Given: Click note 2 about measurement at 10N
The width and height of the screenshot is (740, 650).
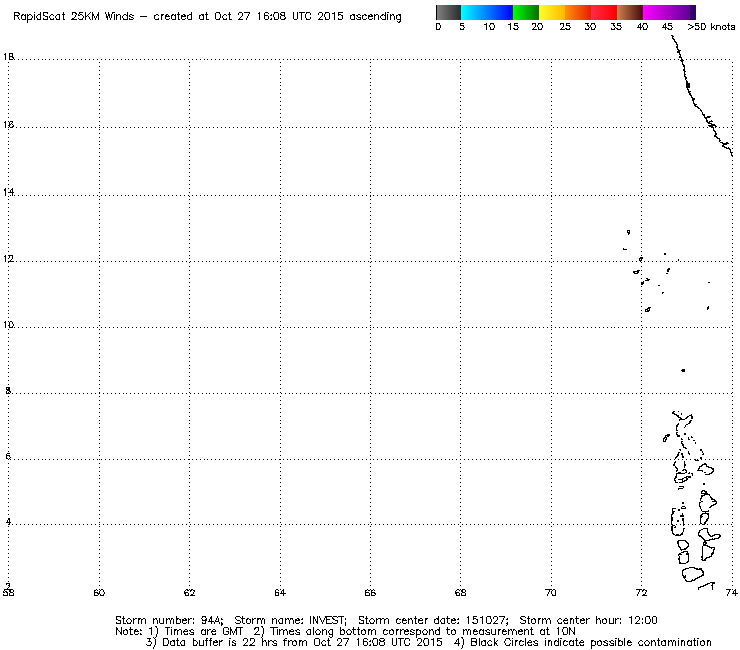Looking at the screenshot, I should coord(414,632).
